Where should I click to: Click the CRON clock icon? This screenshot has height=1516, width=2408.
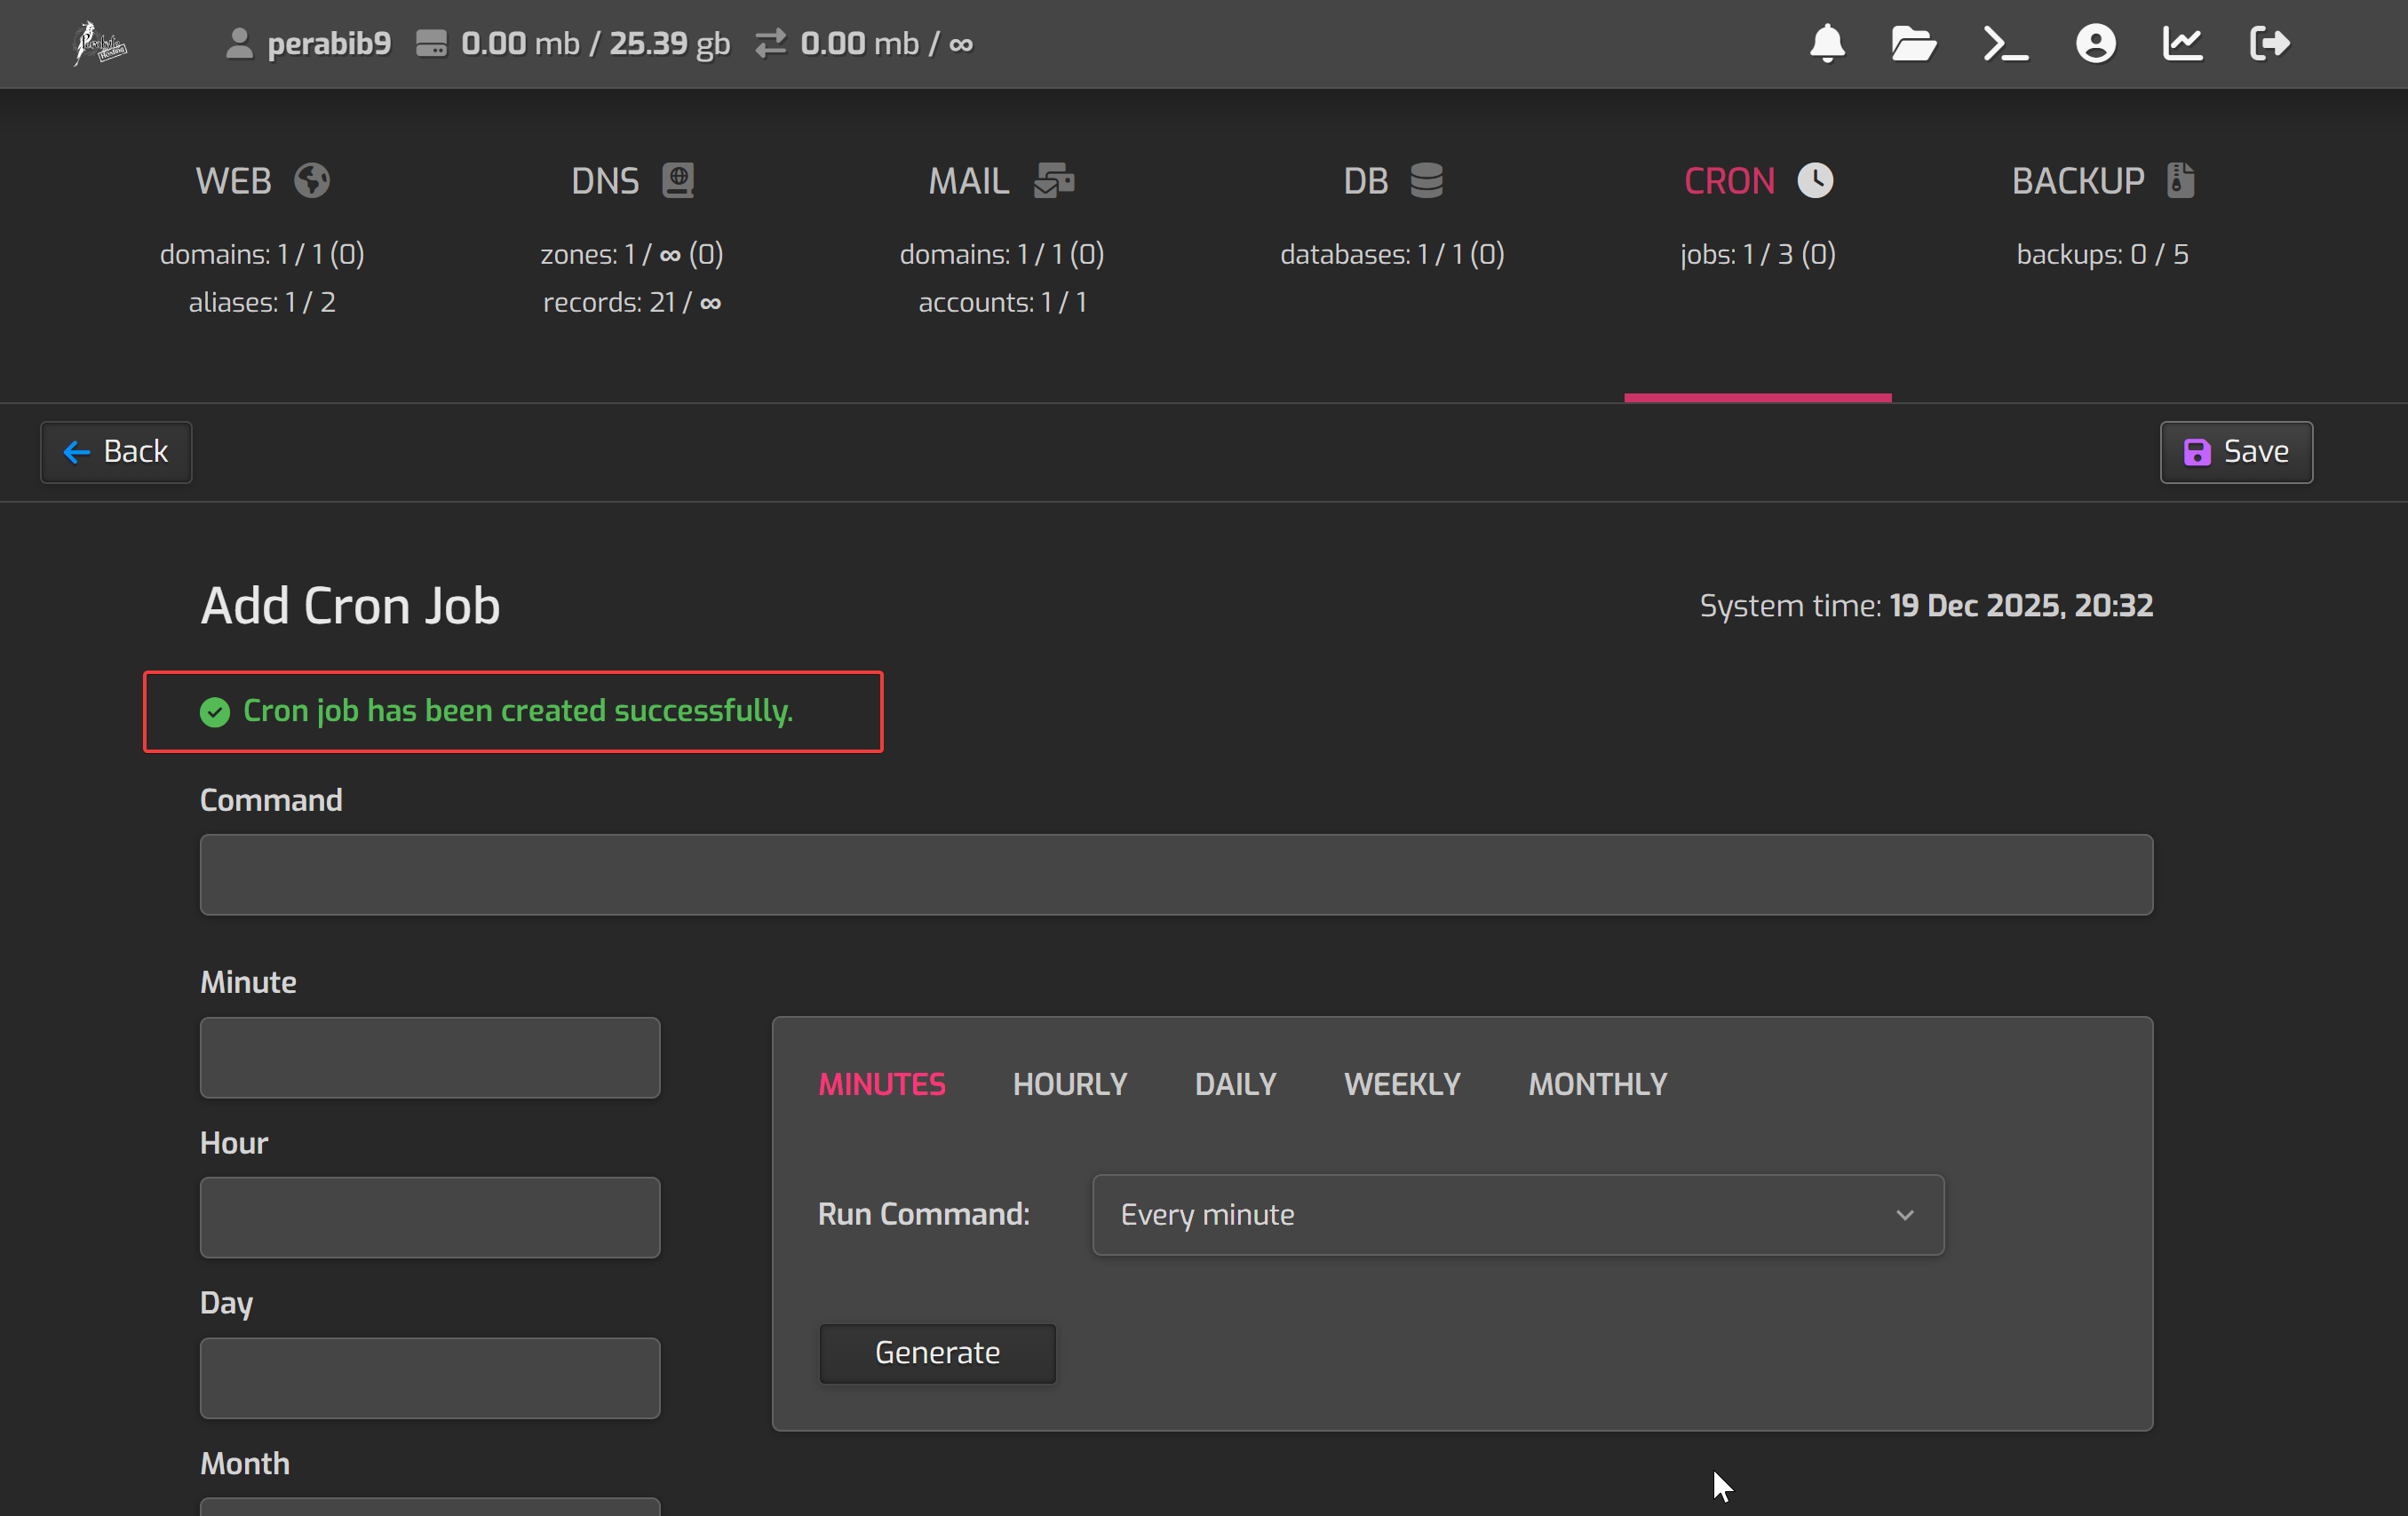pyautogui.click(x=1815, y=181)
